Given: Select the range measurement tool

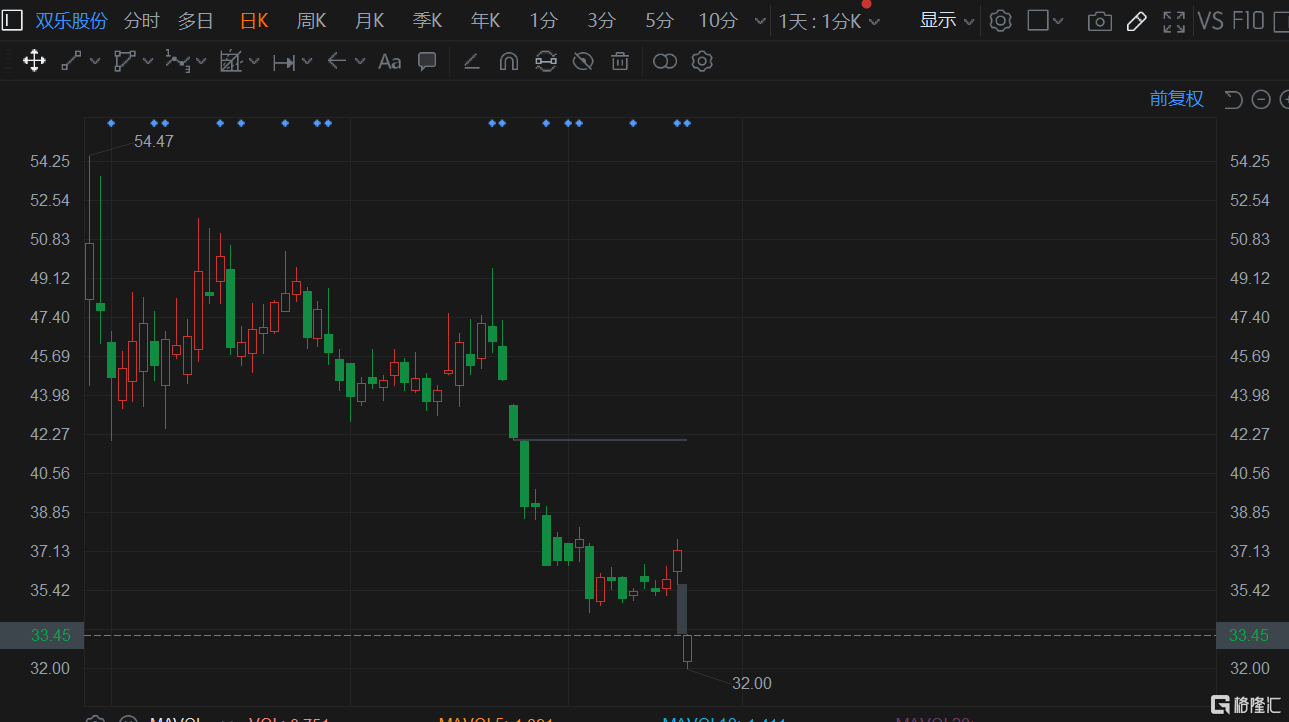Looking at the screenshot, I should (284, 62).
